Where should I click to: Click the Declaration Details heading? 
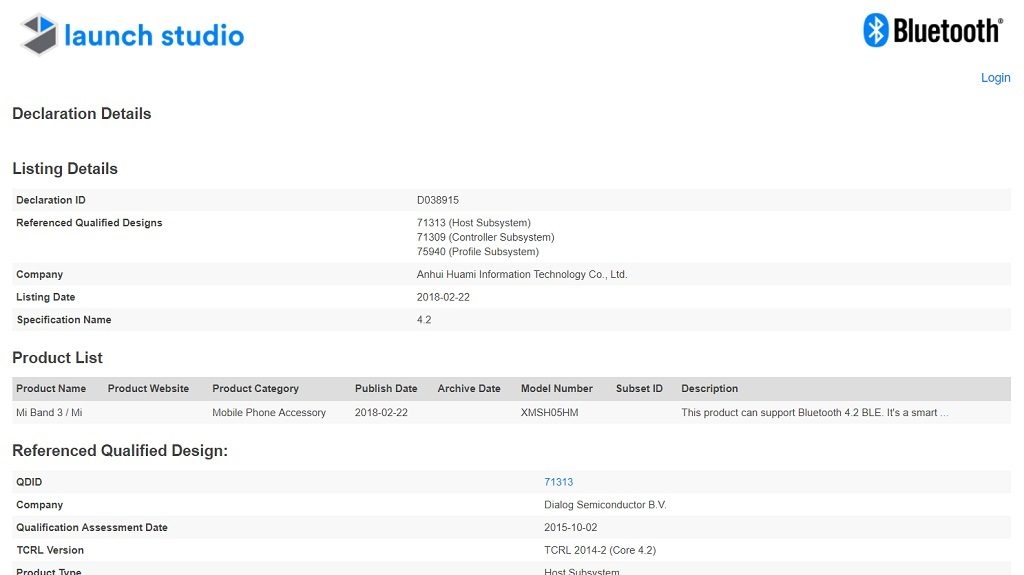[82, 114]
